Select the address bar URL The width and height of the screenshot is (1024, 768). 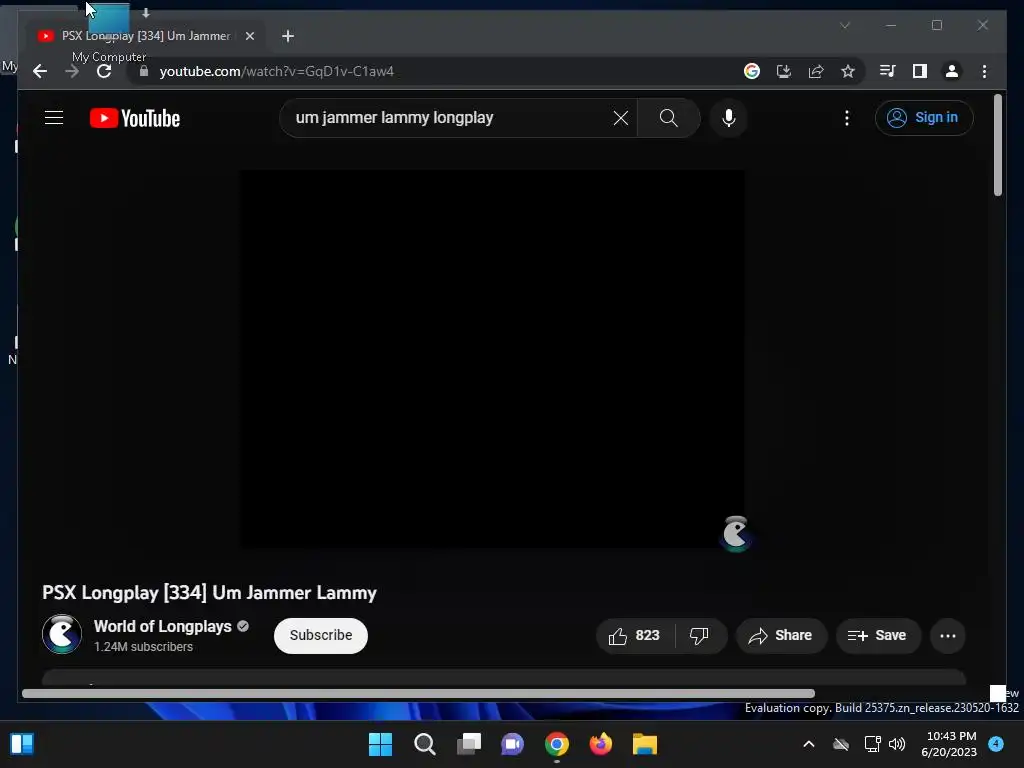tap(277, 71)
